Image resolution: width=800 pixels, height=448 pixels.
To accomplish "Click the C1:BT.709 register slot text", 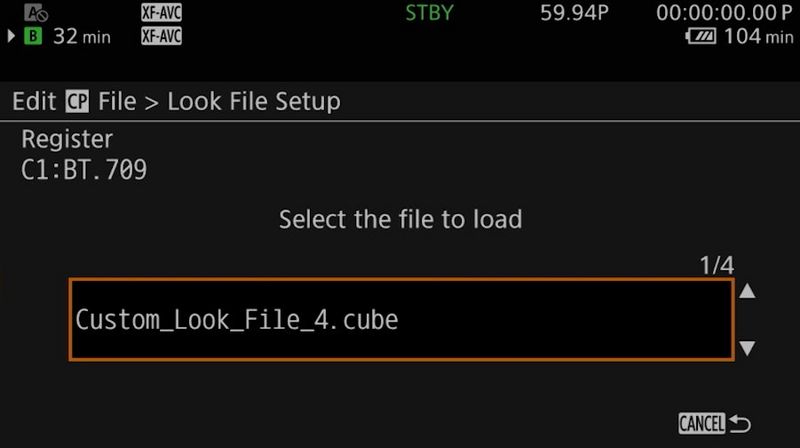I will point(84,170).
